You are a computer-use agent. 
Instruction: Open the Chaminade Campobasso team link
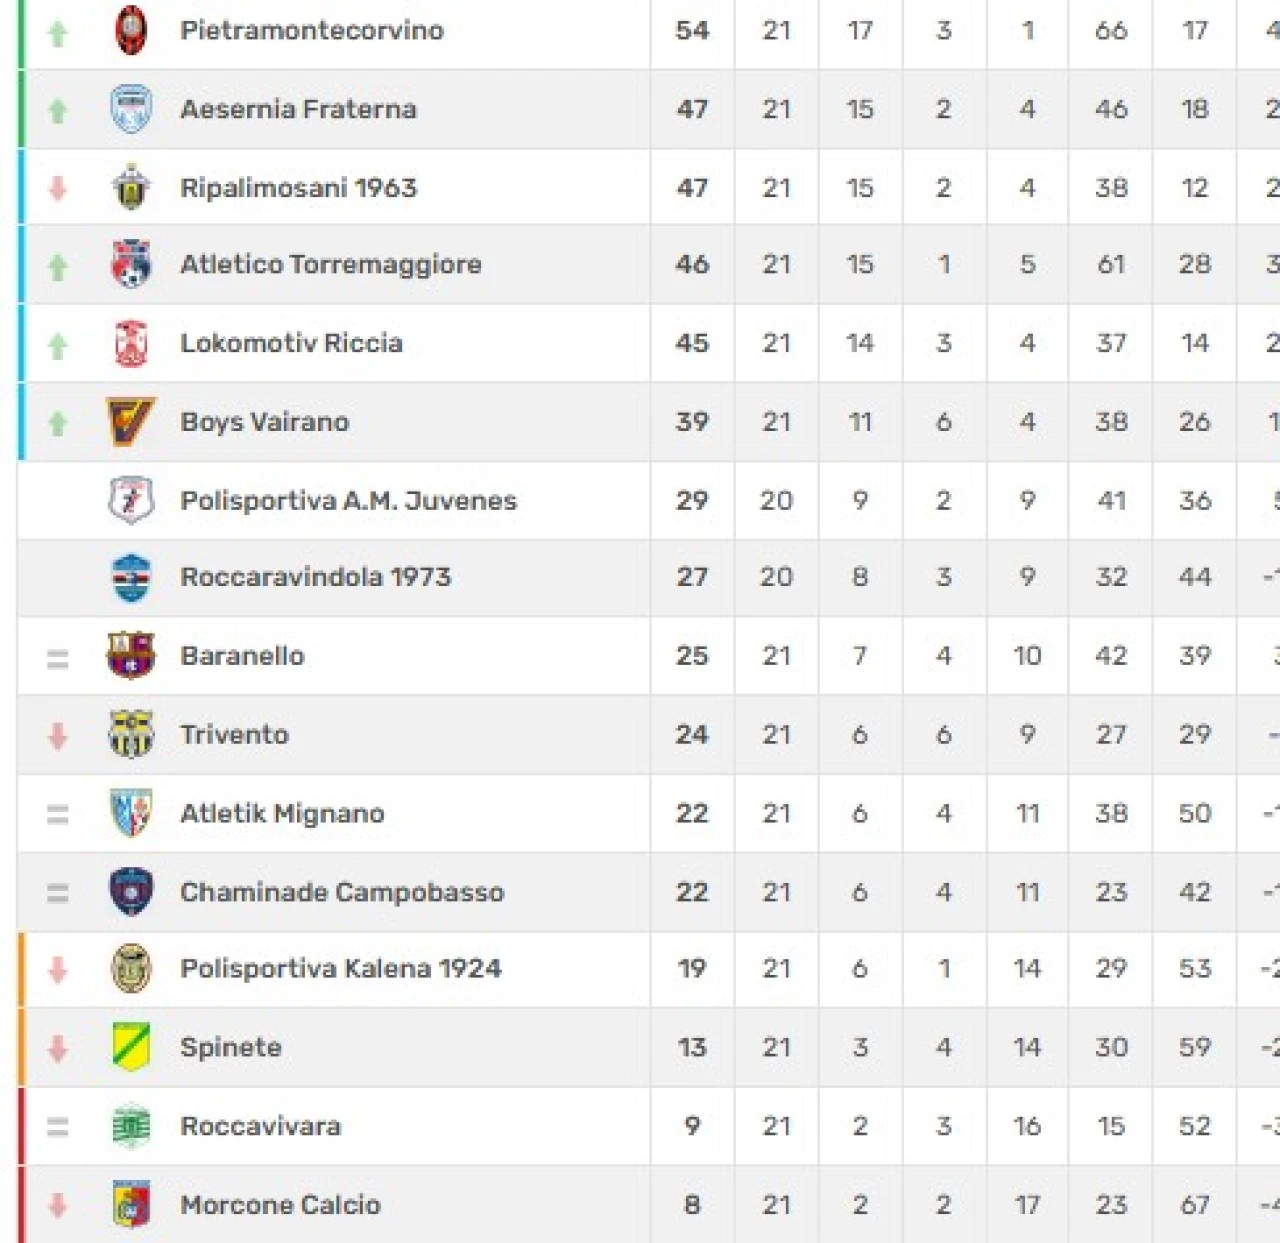point(342,892)
